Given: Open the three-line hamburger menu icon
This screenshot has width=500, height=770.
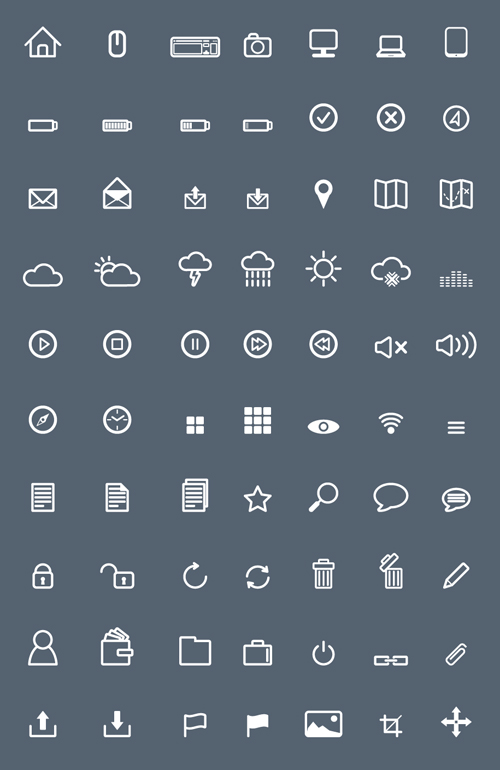Looking at the screenshot, I should [456, 428].
